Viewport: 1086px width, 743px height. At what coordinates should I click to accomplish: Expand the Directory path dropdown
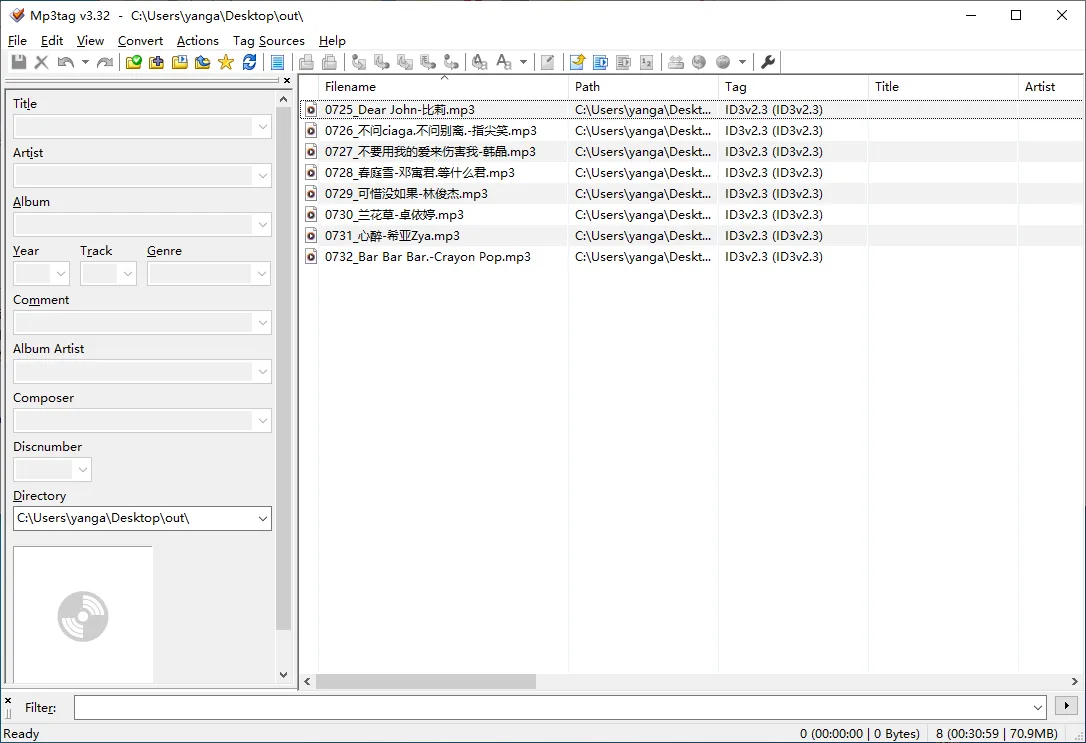262,518
